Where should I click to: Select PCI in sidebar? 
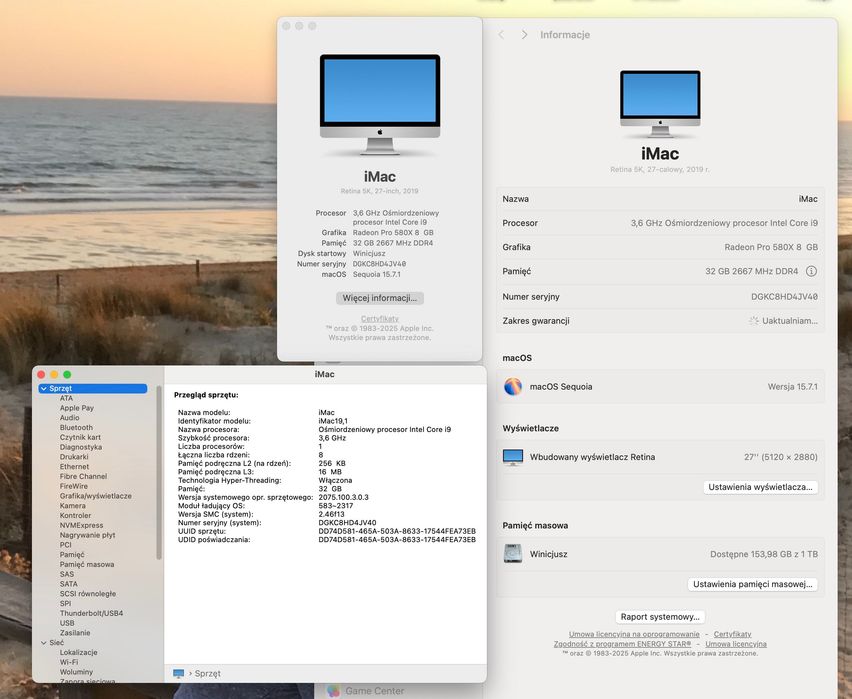pyautogui.click(x=65, y=545)
